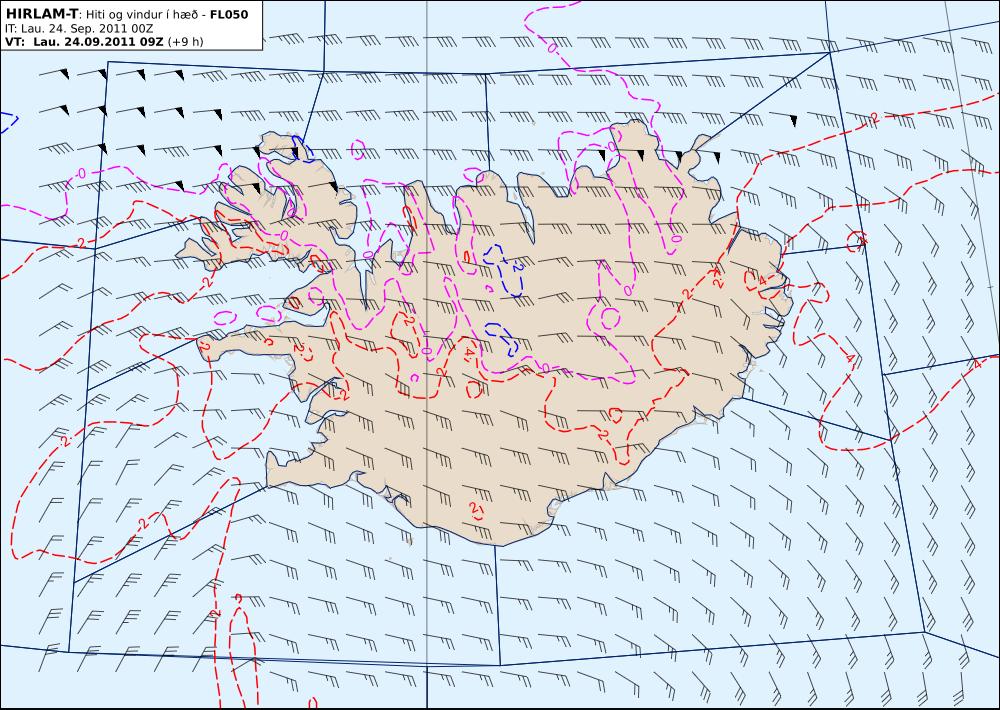Click the 'IT: Lau. 24. Sep. 2011 00Z' line
The width and height of the screenshot is (1000, 710).
78,29
